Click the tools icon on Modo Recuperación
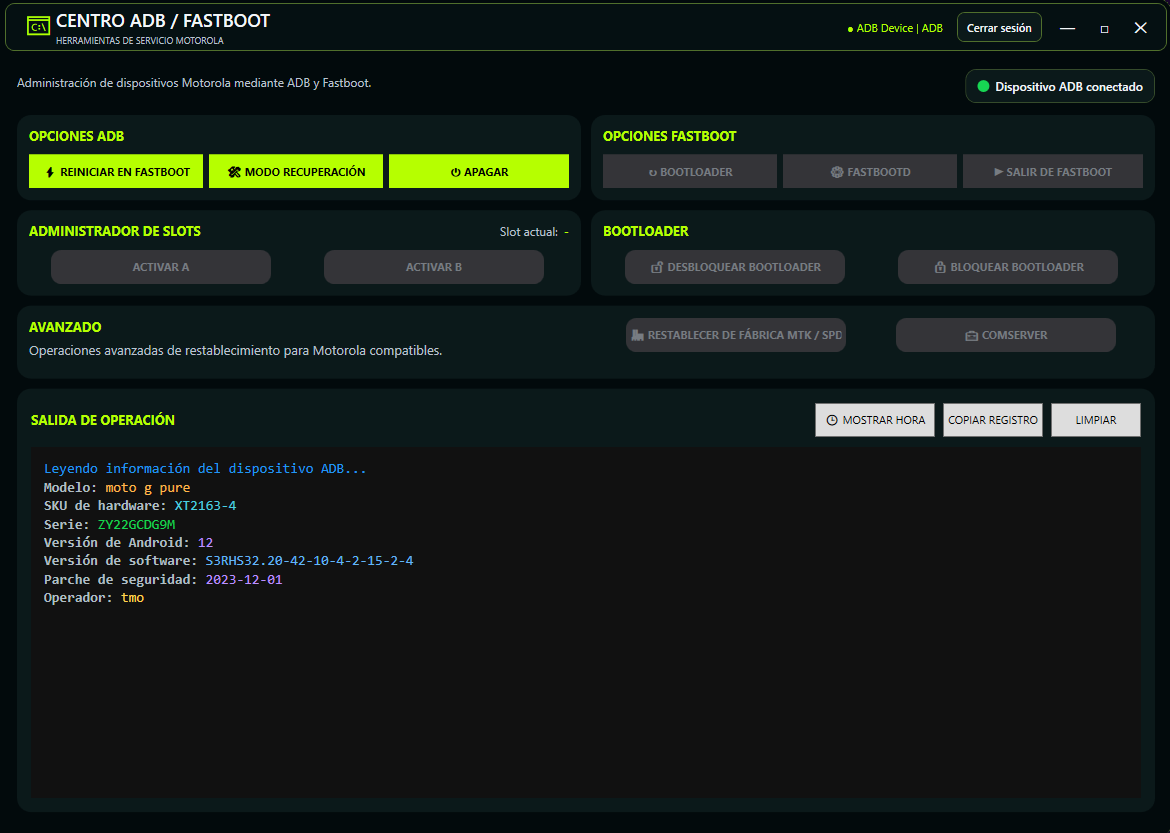Viewport: 1170px width, 833px height. pyautogui.click(x=234, y=172)
